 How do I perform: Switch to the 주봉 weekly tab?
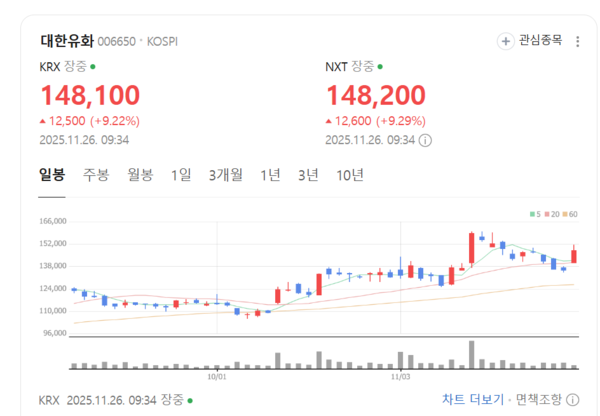pyautogui.click(x=96, y=175)
